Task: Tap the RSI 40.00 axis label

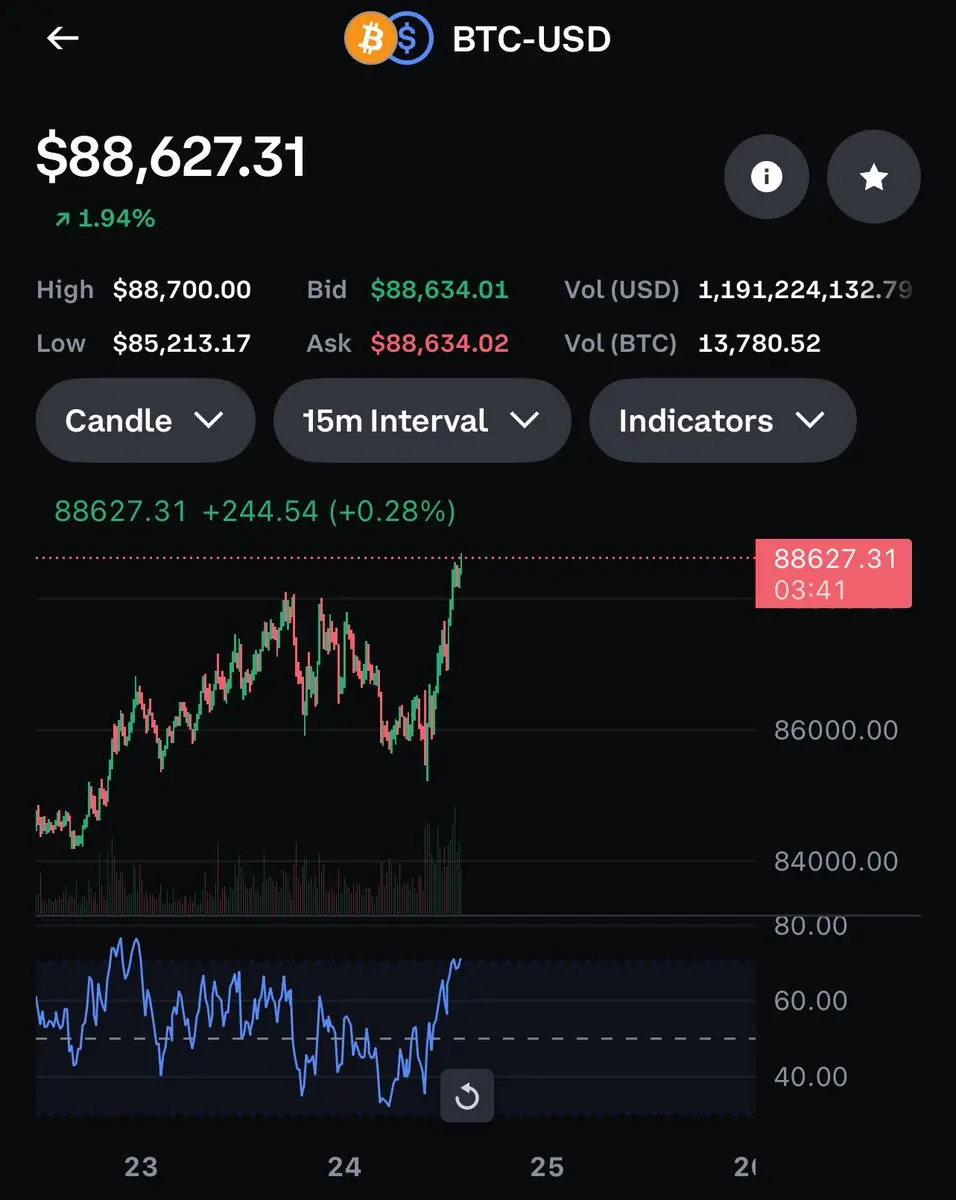Action: point(811,1076)
